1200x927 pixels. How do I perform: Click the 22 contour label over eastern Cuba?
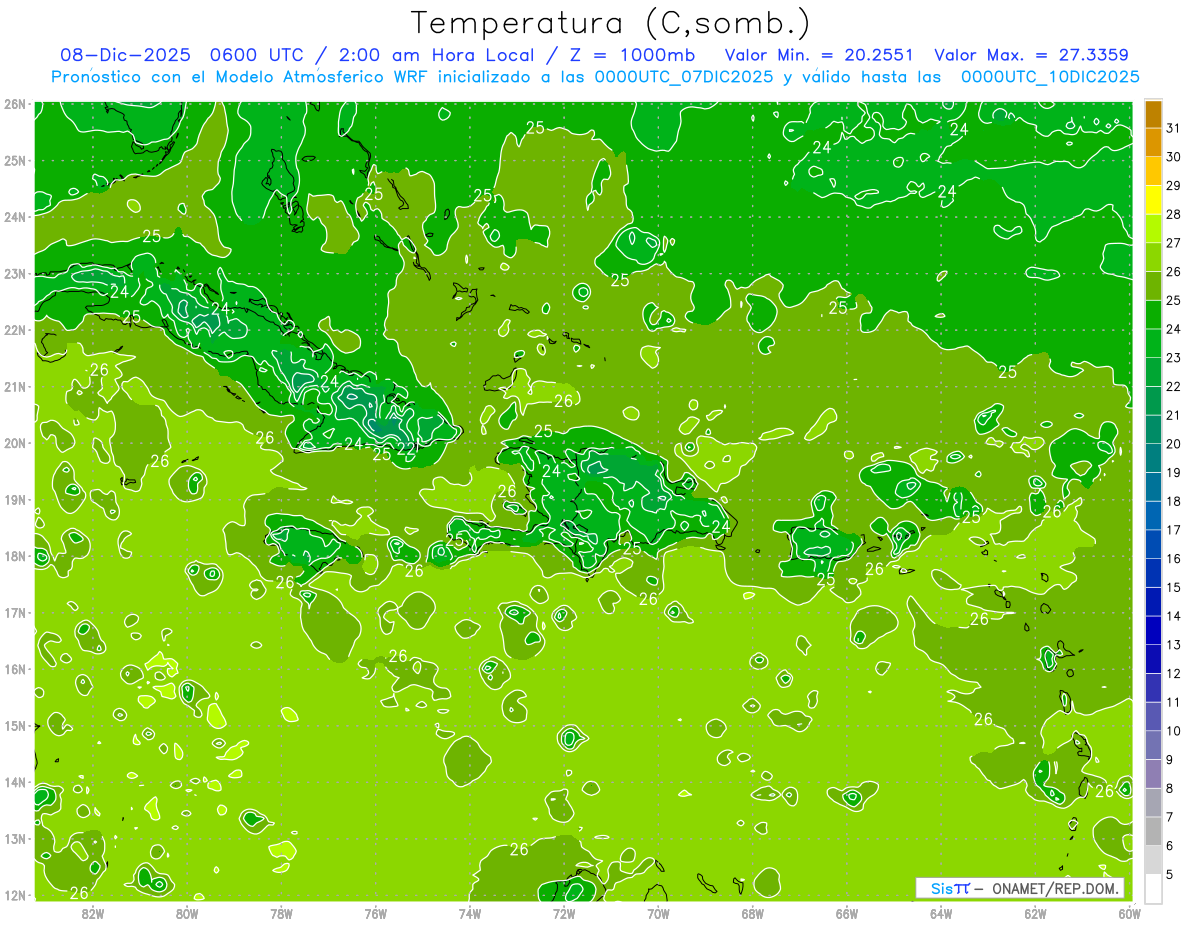(x=405, y=449)
